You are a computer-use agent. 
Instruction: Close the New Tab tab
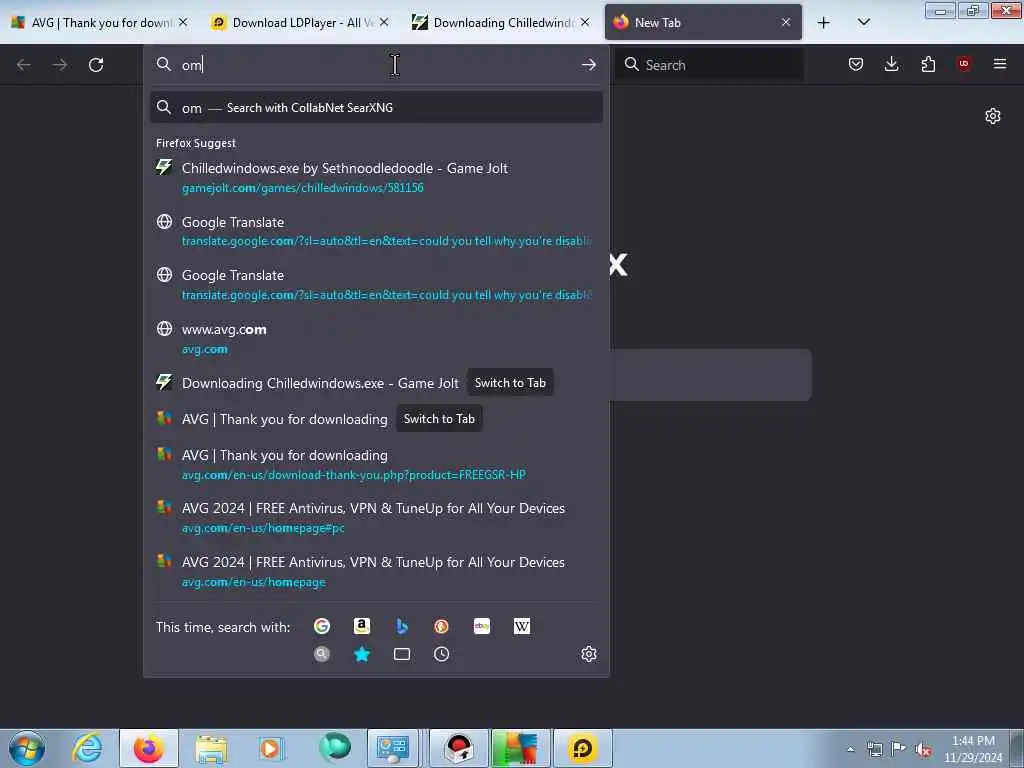click(x=786, y=23)
